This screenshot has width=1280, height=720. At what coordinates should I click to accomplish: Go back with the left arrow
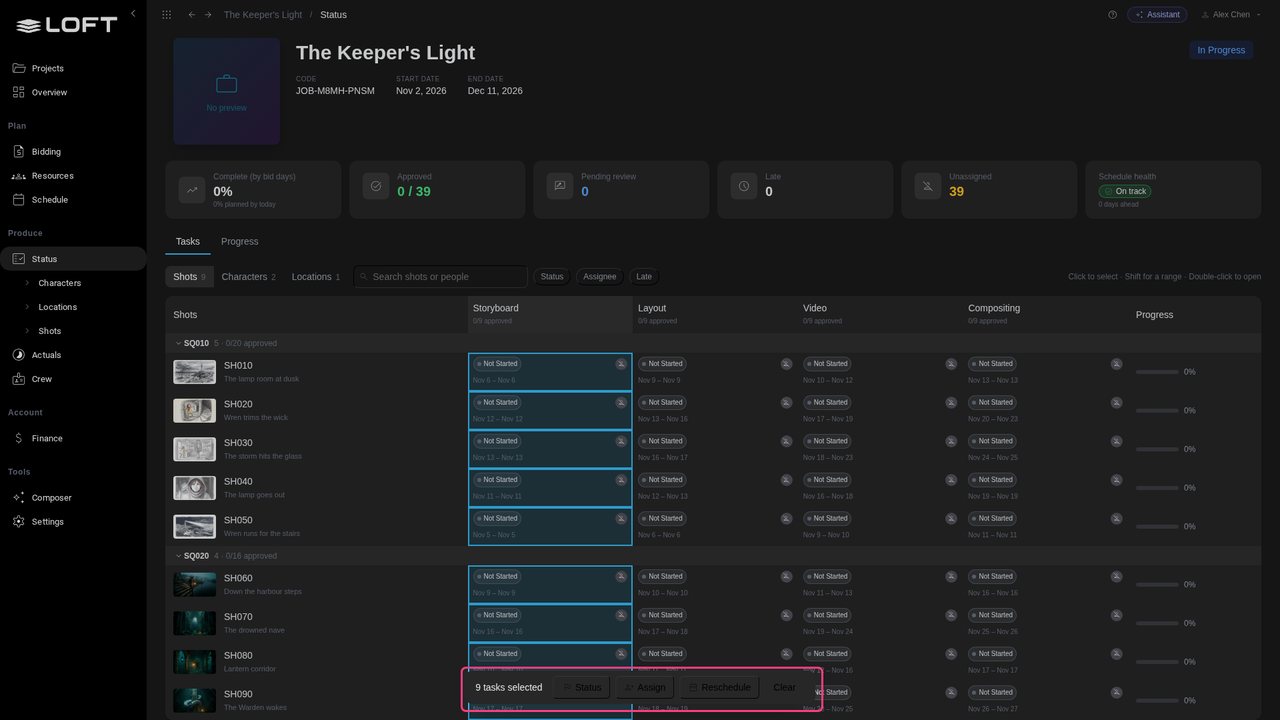coord(192,15)
